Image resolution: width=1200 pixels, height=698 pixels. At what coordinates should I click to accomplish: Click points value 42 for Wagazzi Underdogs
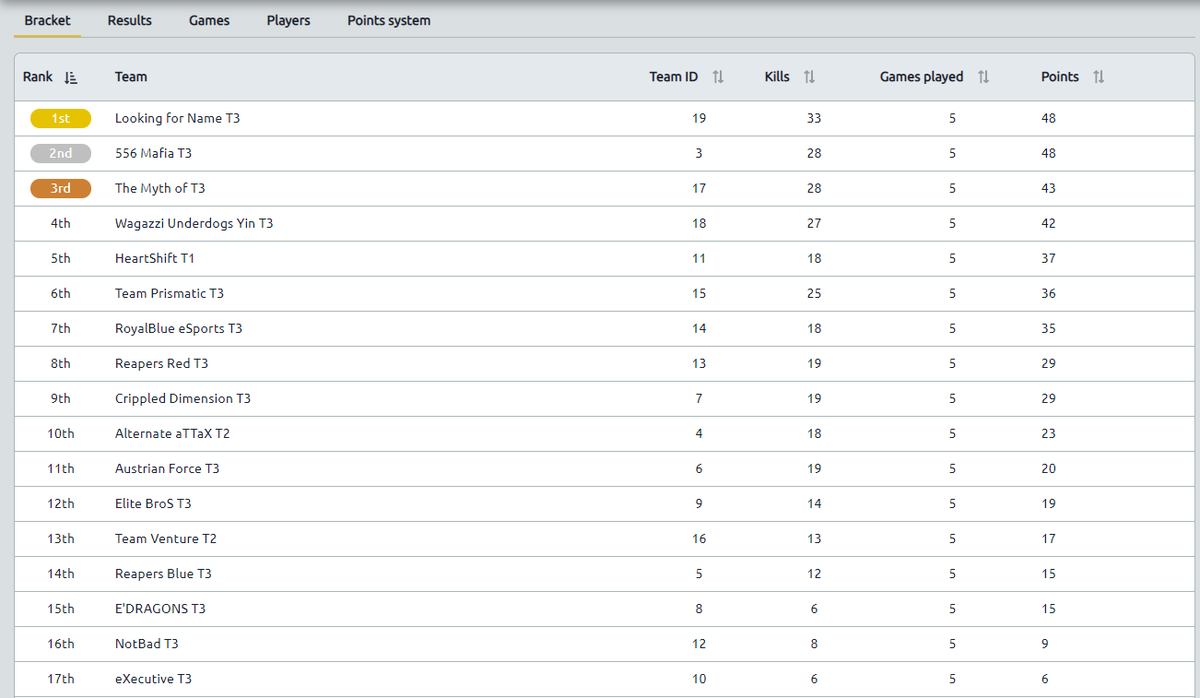click(1048, 223)
